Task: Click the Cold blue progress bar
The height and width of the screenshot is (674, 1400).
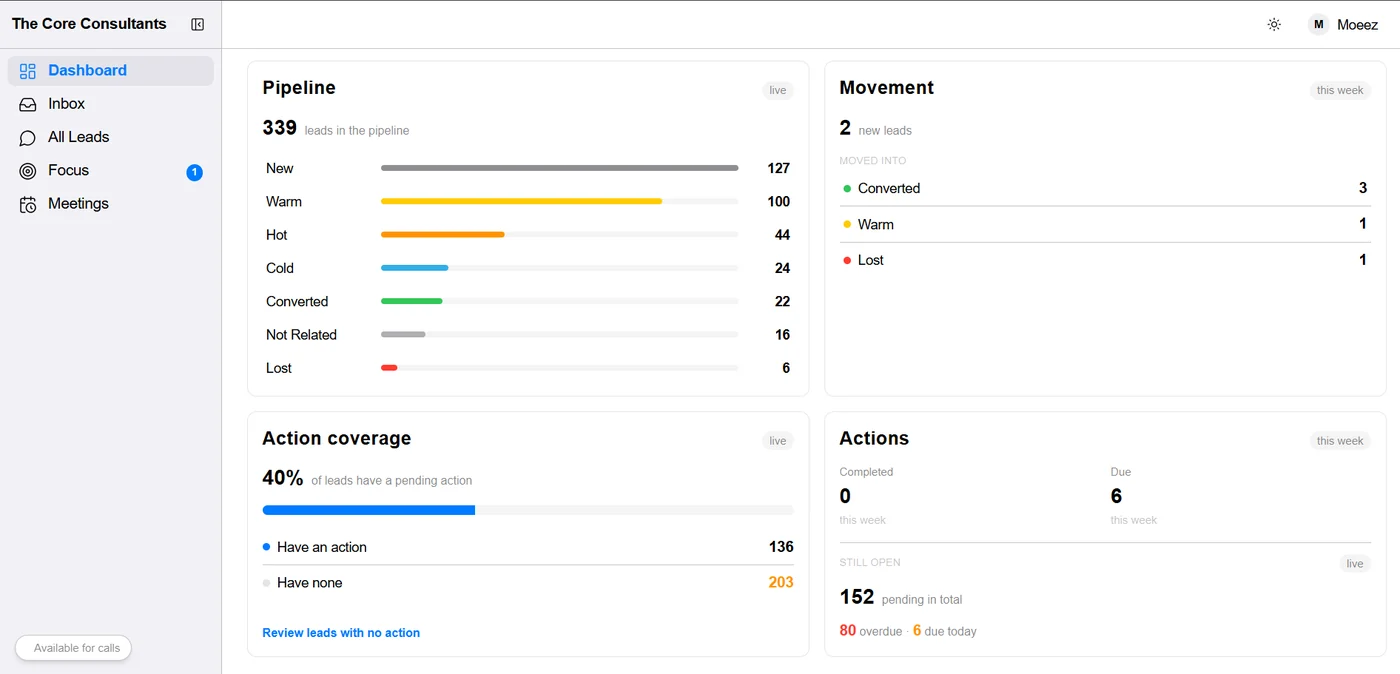Action: (x=414, y=268)
